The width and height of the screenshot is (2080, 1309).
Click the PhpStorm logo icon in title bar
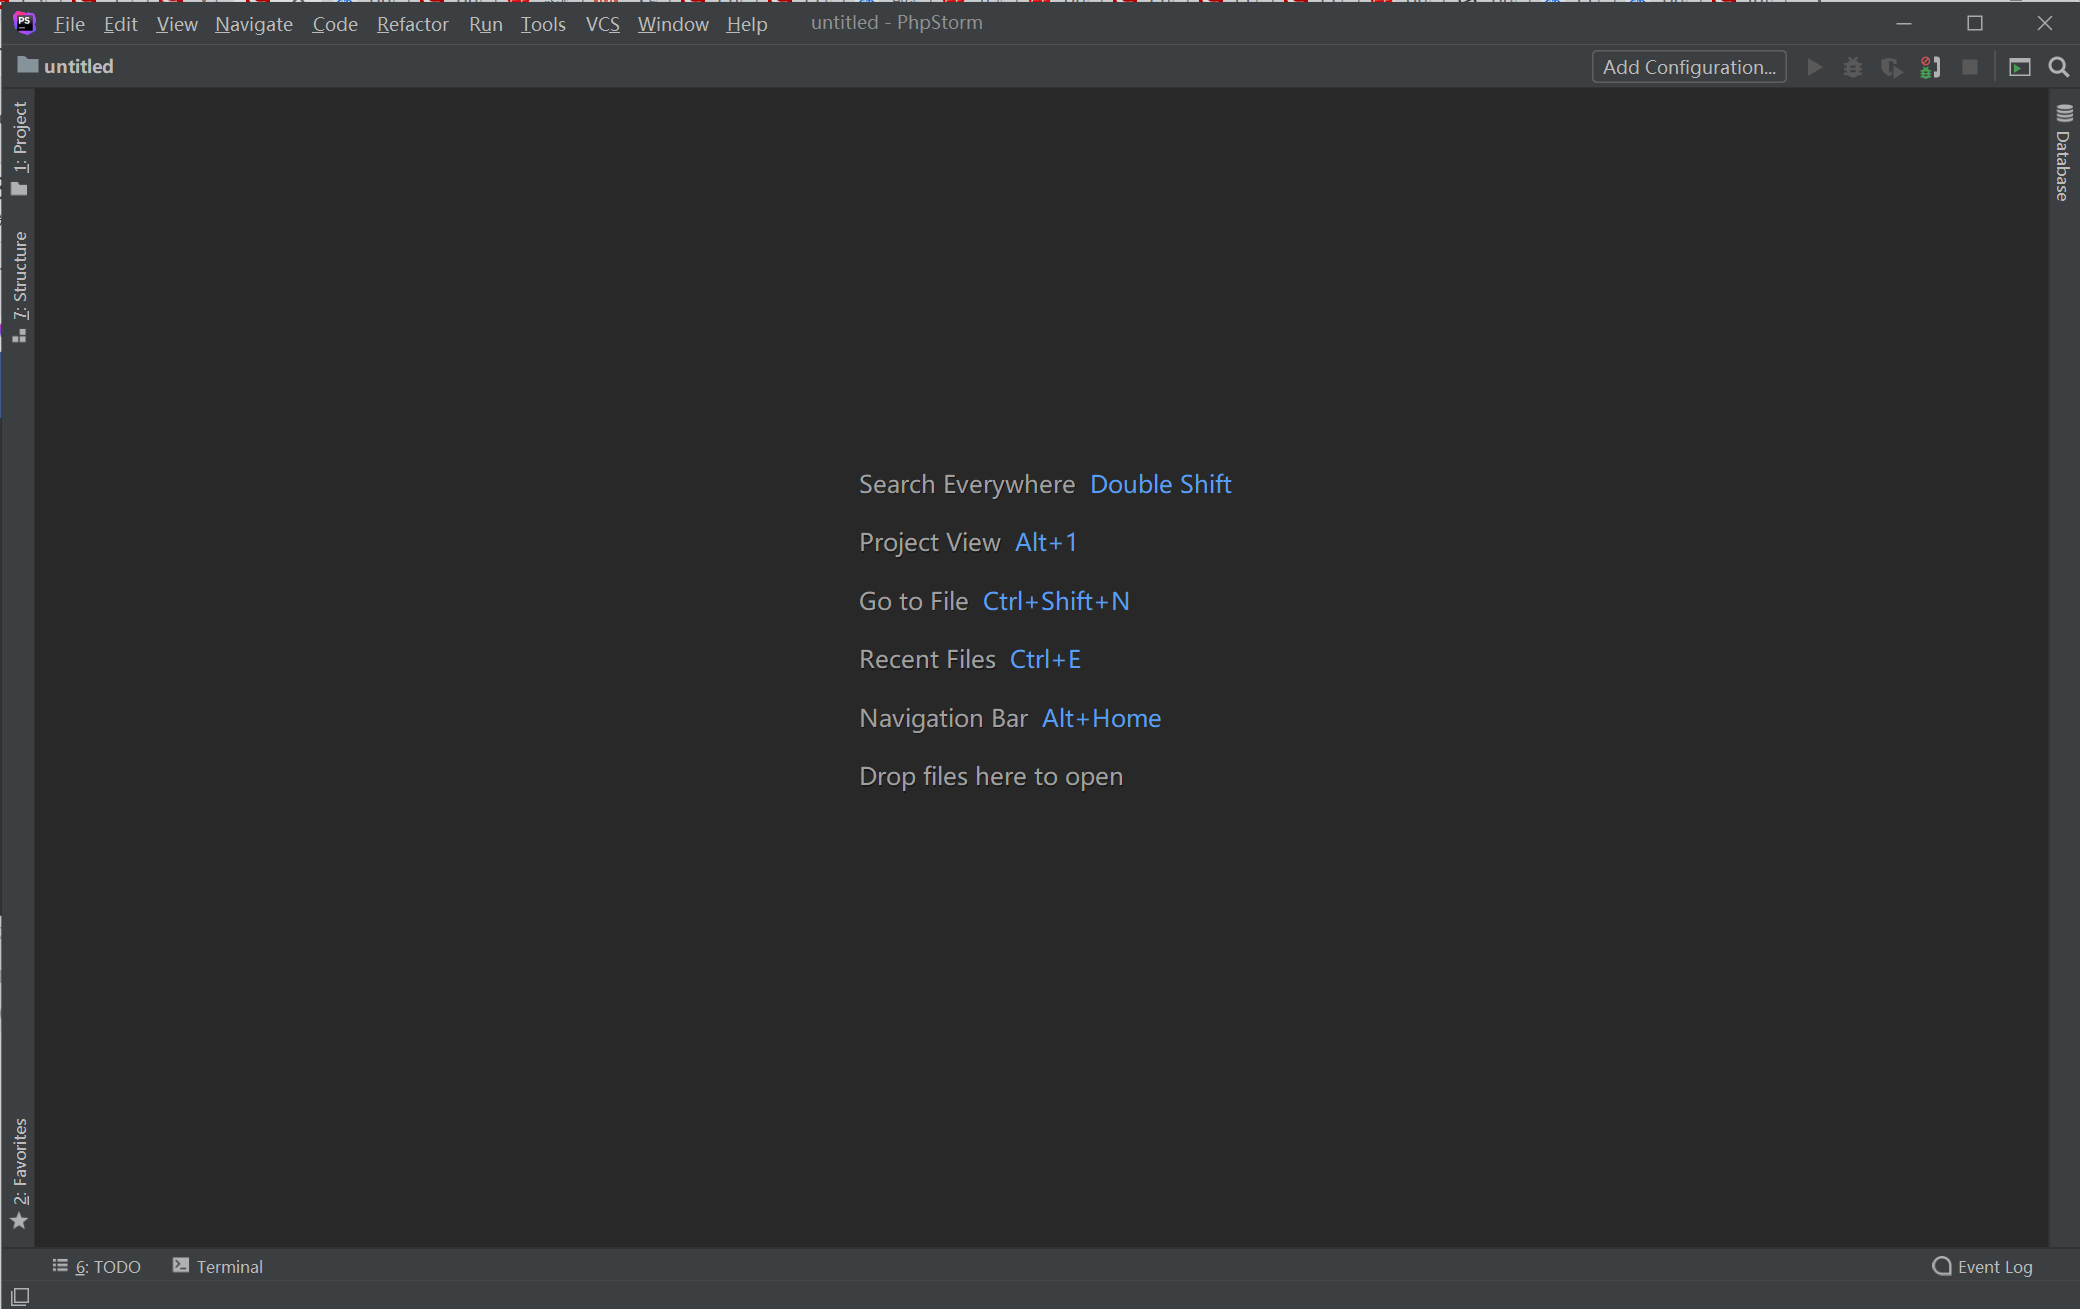point(24,23)
